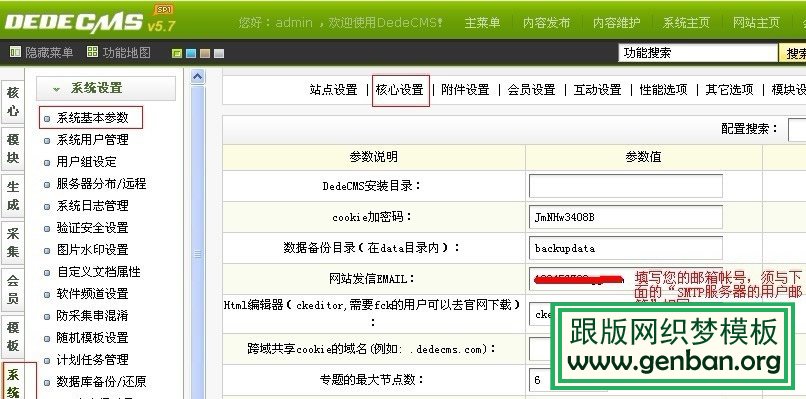
Task: Select the green theme color swatch
Action: click(177, 53)
